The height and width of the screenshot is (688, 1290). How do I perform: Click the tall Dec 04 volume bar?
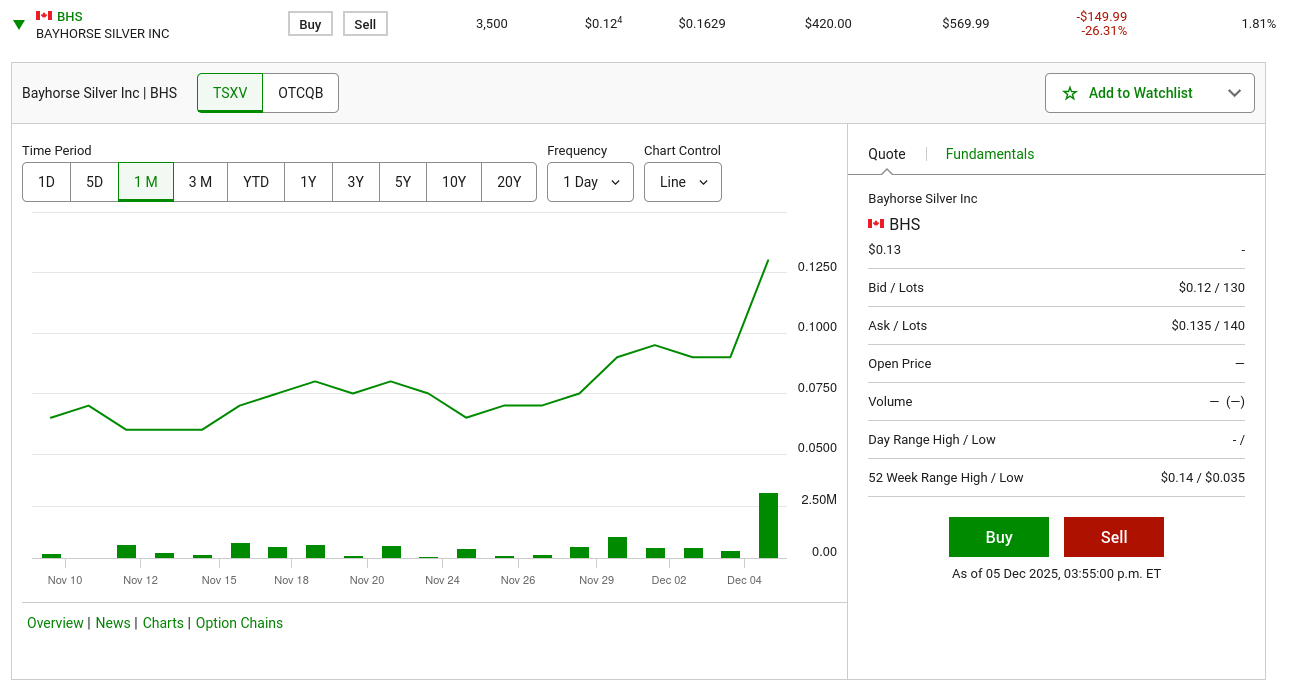(x=768, y=525)
